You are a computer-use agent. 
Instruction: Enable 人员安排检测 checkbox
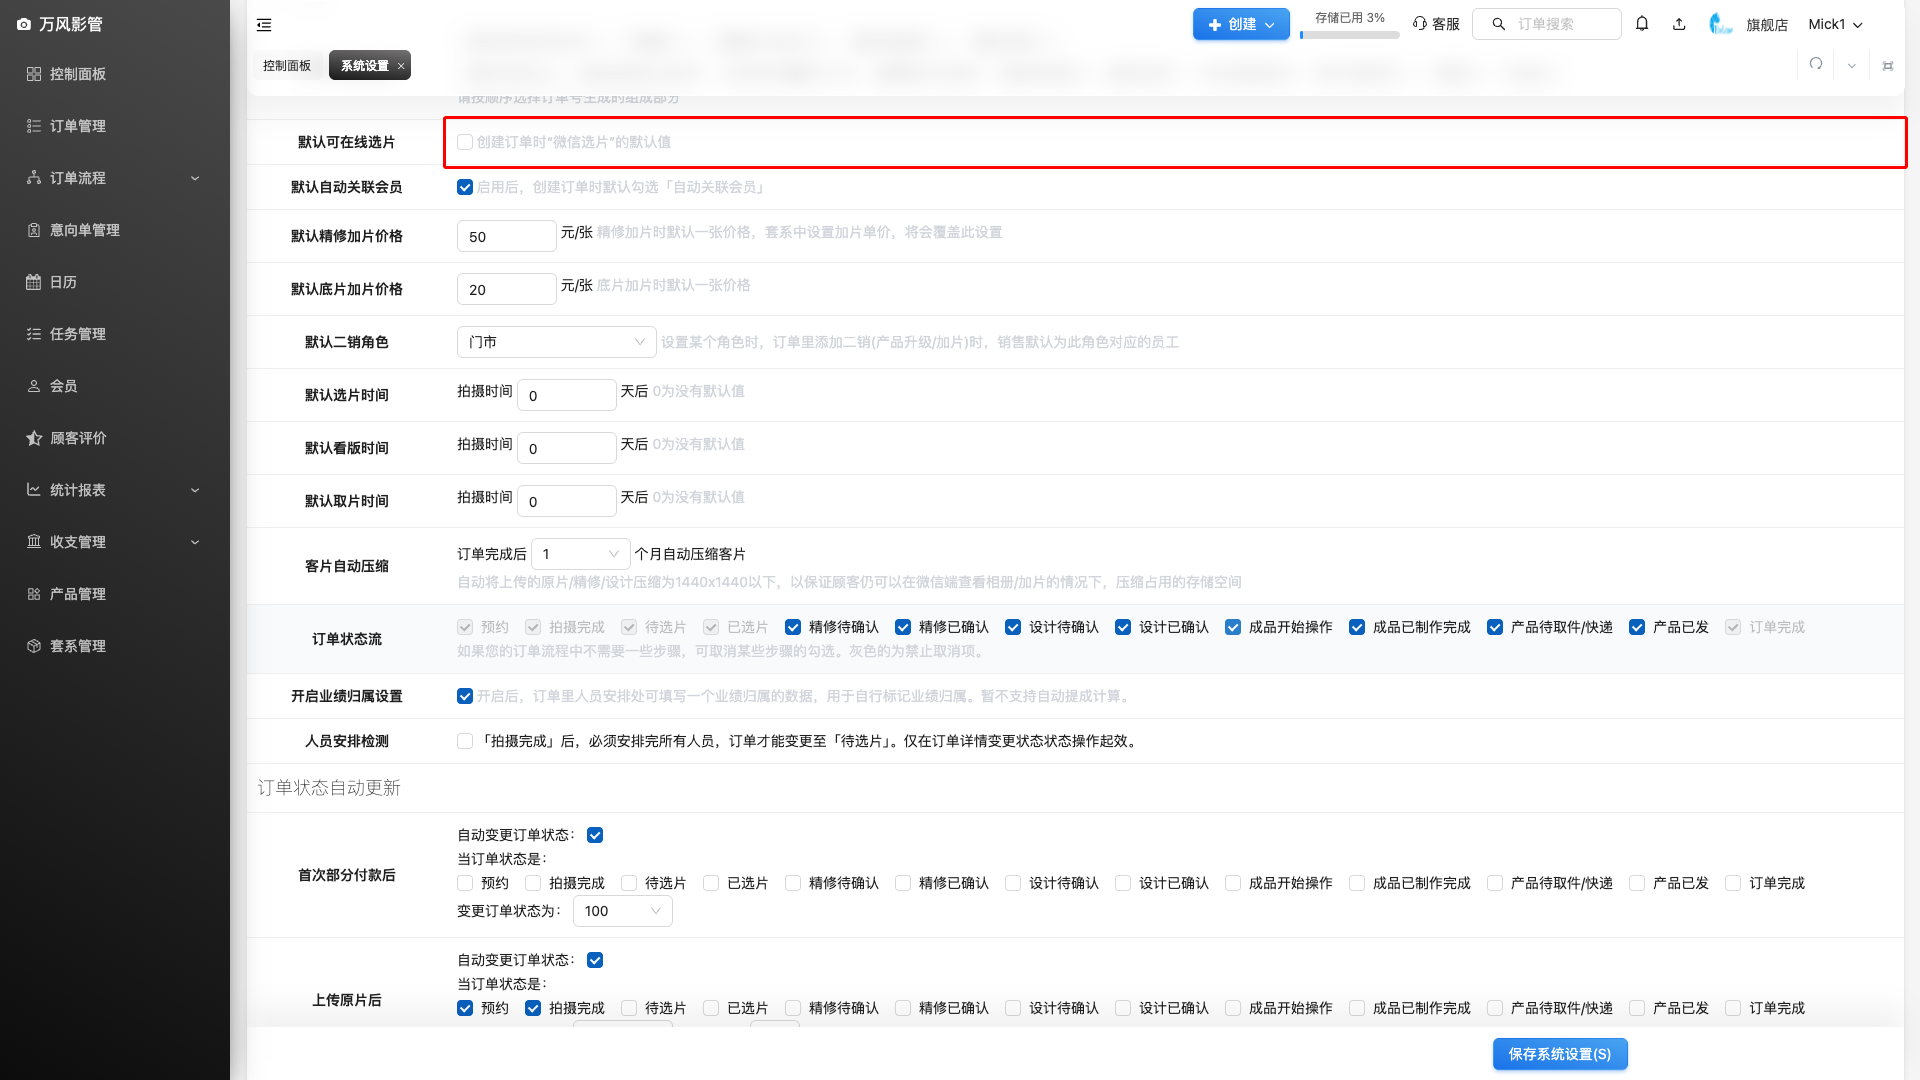(x=465, y=741)
